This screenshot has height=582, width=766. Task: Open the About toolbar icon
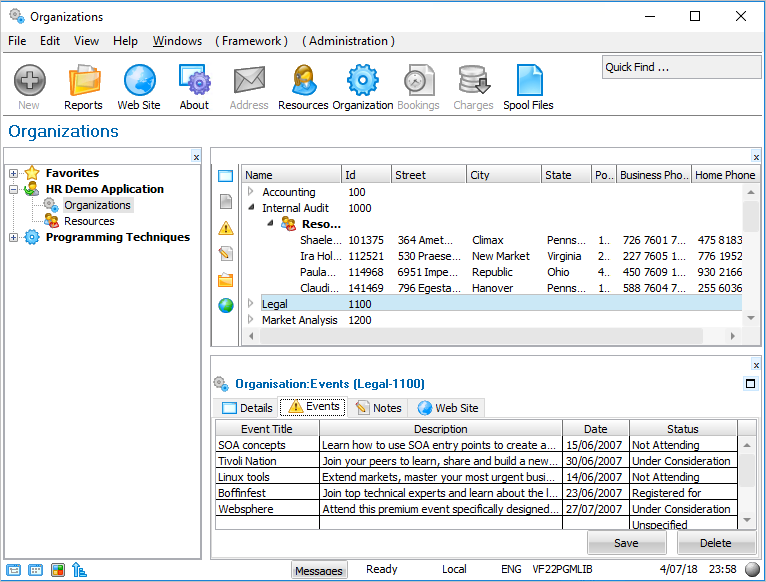(194, 87)
